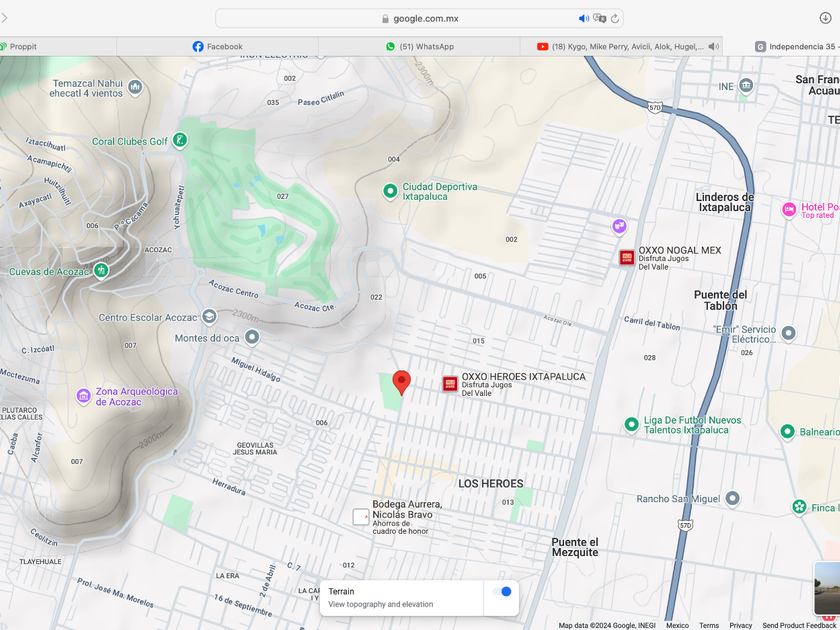The height and width of the screenshot is (630, 840).
Task: Select the OXXO HEROES IXTAPALUCA store icon
Action: point(450,384)
